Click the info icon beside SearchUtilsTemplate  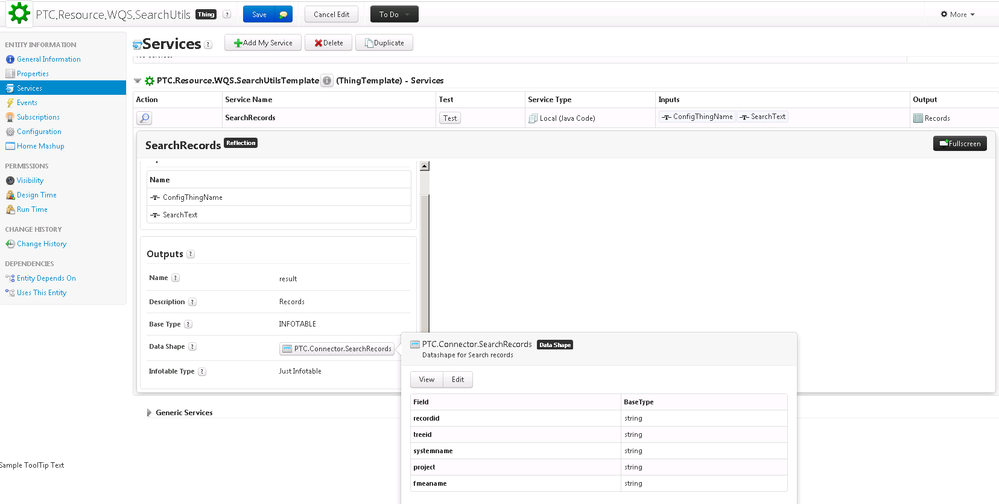coord(327,81)
